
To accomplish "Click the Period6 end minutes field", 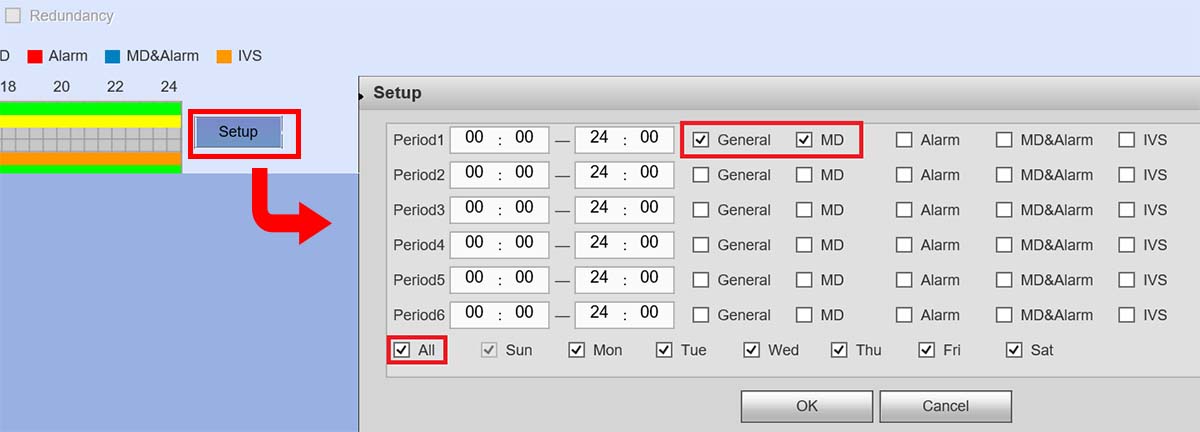I will pos(649,313).
